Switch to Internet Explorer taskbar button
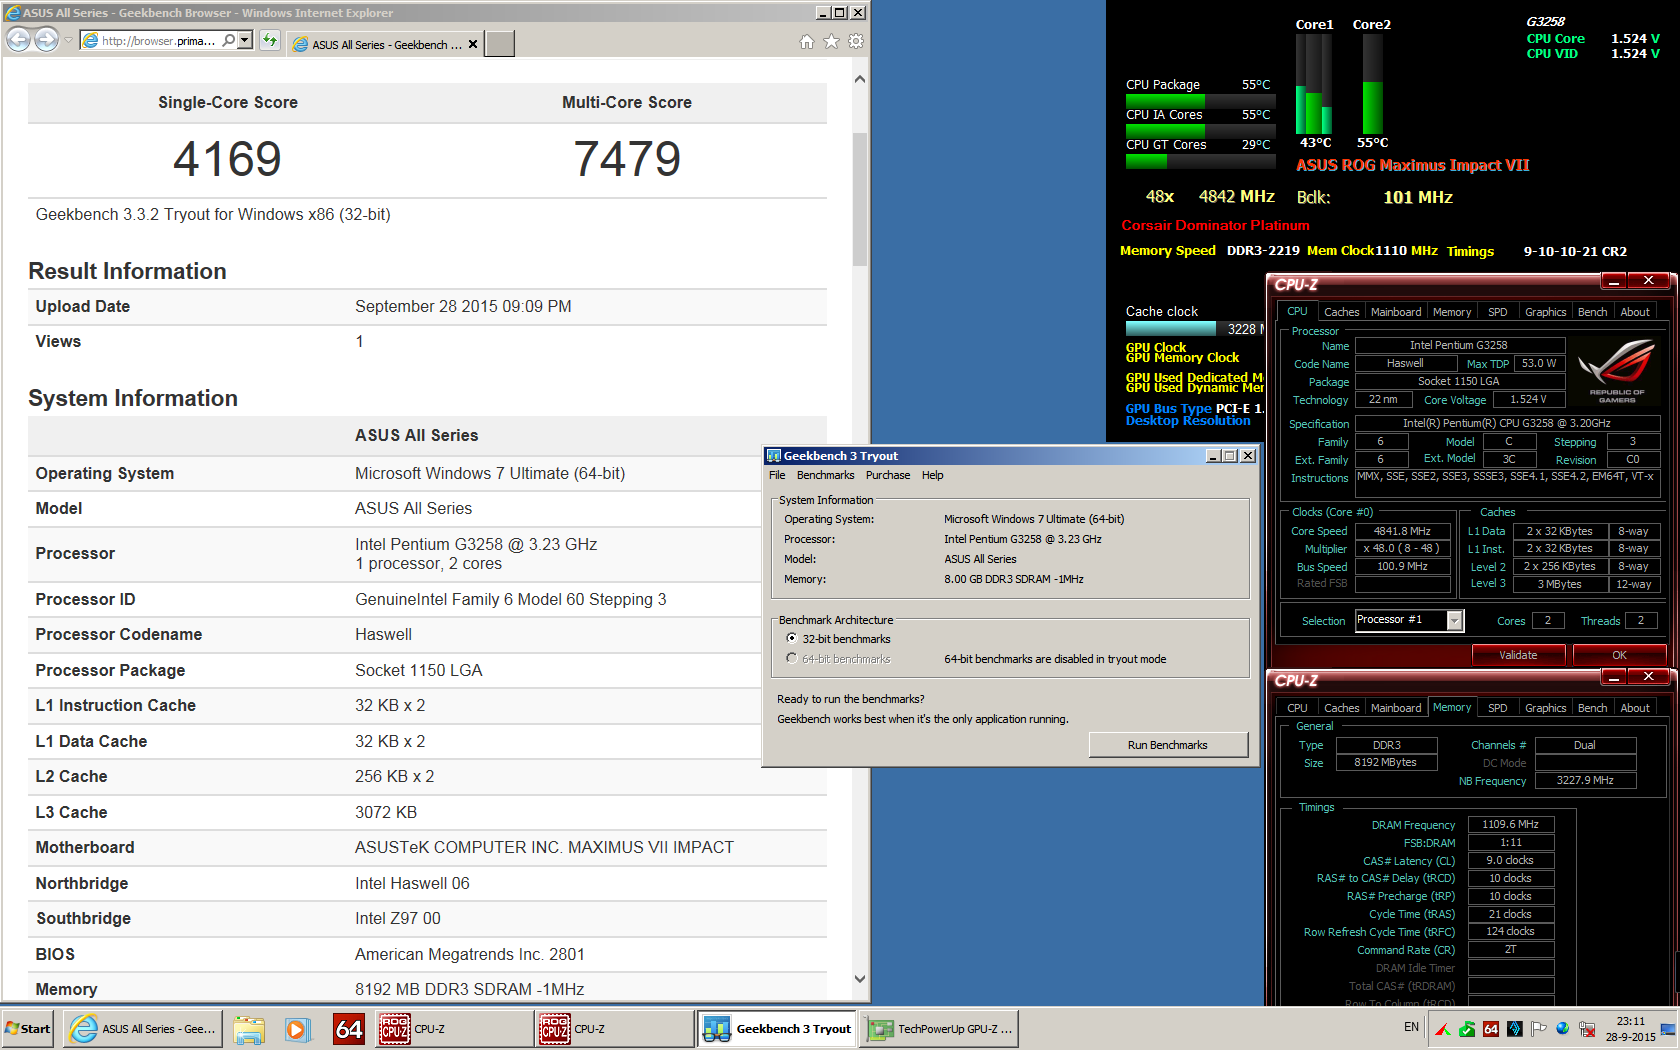The width and height of the screenshot is (1680, 1050). tap(142, 1029)
